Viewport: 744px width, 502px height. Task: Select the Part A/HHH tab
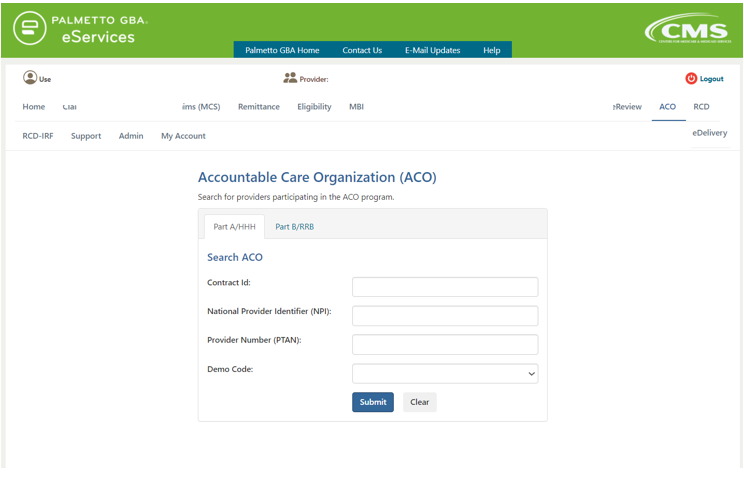tap(234, 227)
